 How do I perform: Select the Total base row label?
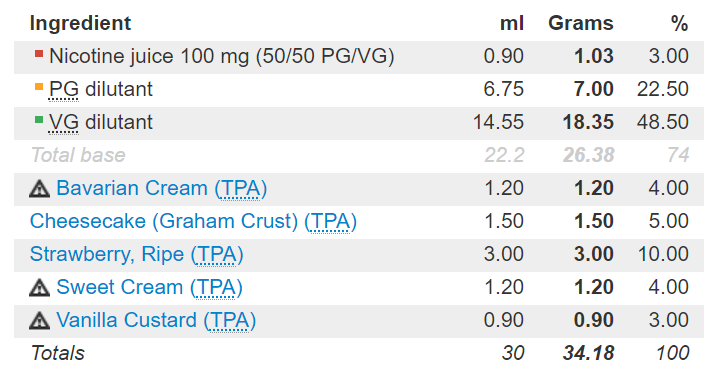pyautogui.click(x=78, y=155)
